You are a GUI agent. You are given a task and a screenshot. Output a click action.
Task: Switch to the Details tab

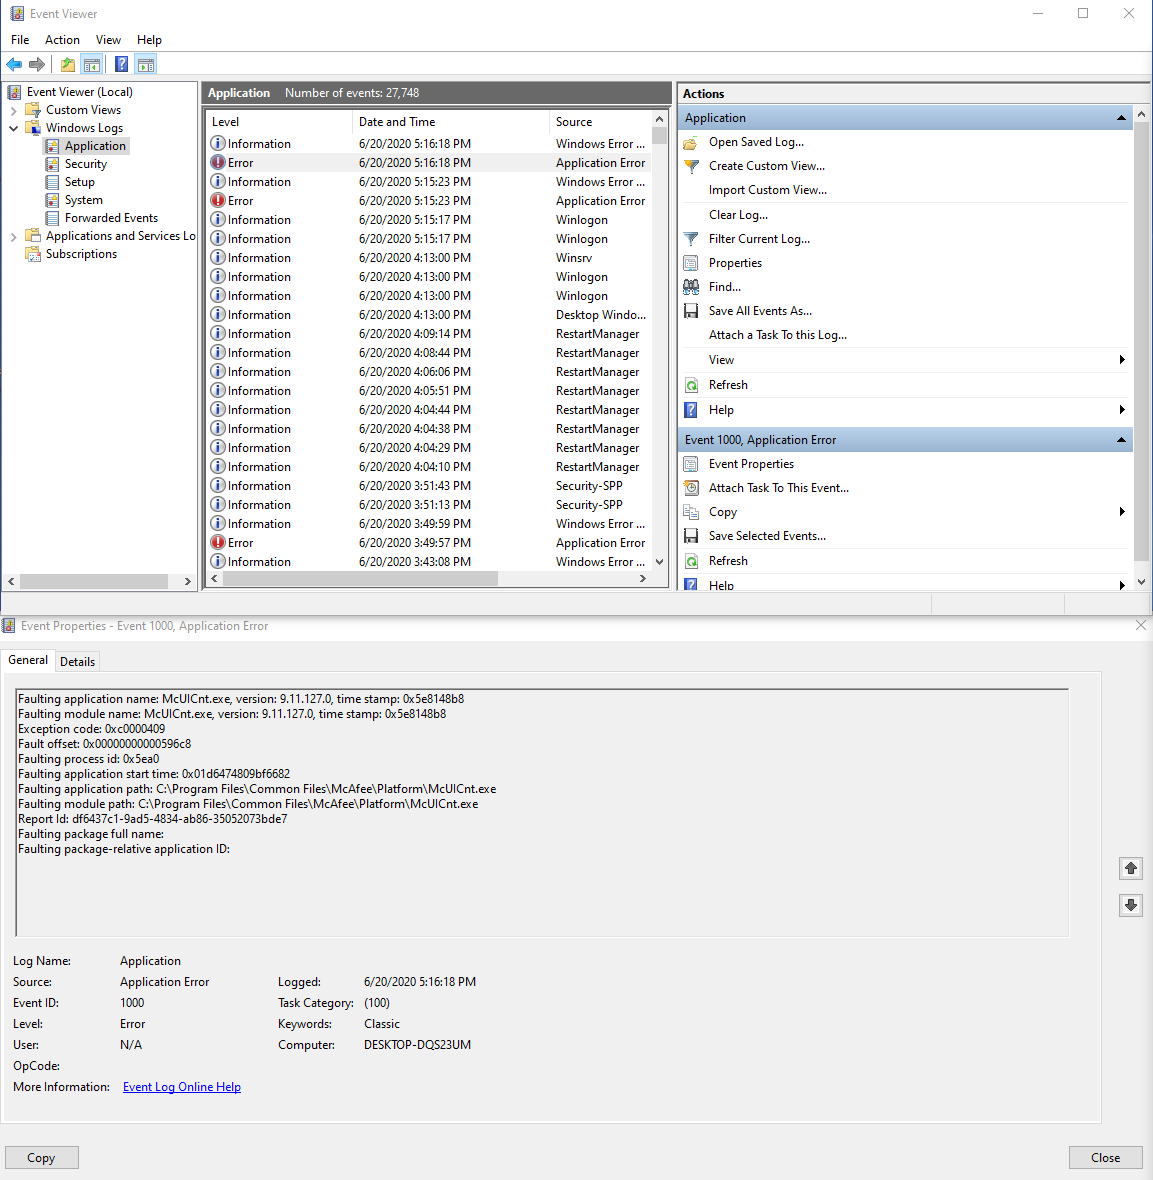(x=78, y=661)
